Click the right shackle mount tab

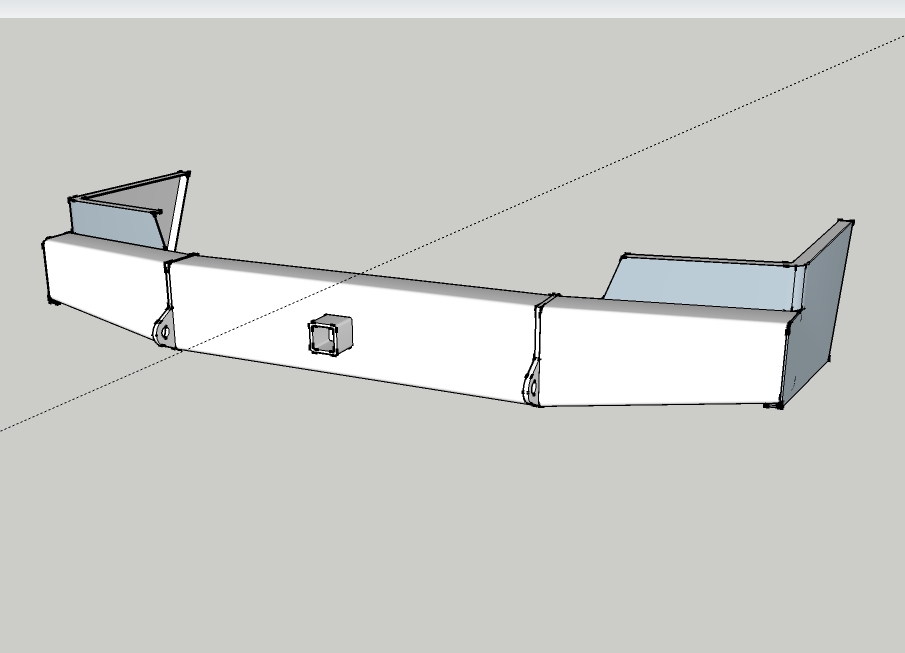click(x=533, y=385)
